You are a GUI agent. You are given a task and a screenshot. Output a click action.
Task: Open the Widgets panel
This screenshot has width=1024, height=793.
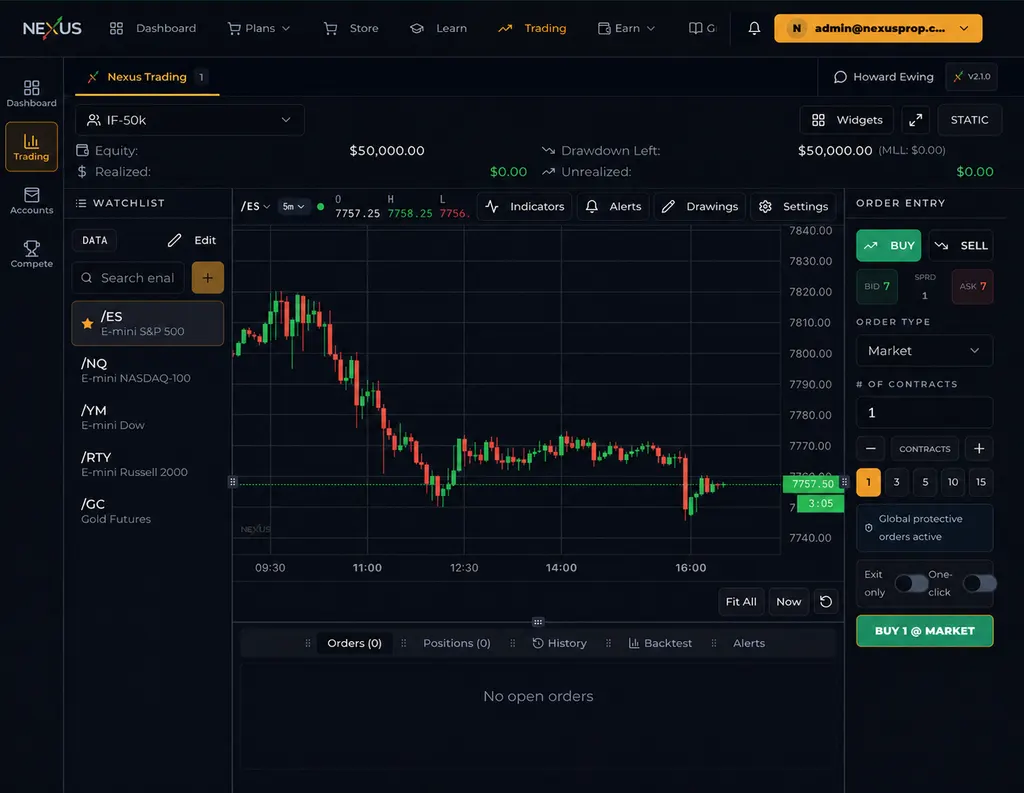847,120
